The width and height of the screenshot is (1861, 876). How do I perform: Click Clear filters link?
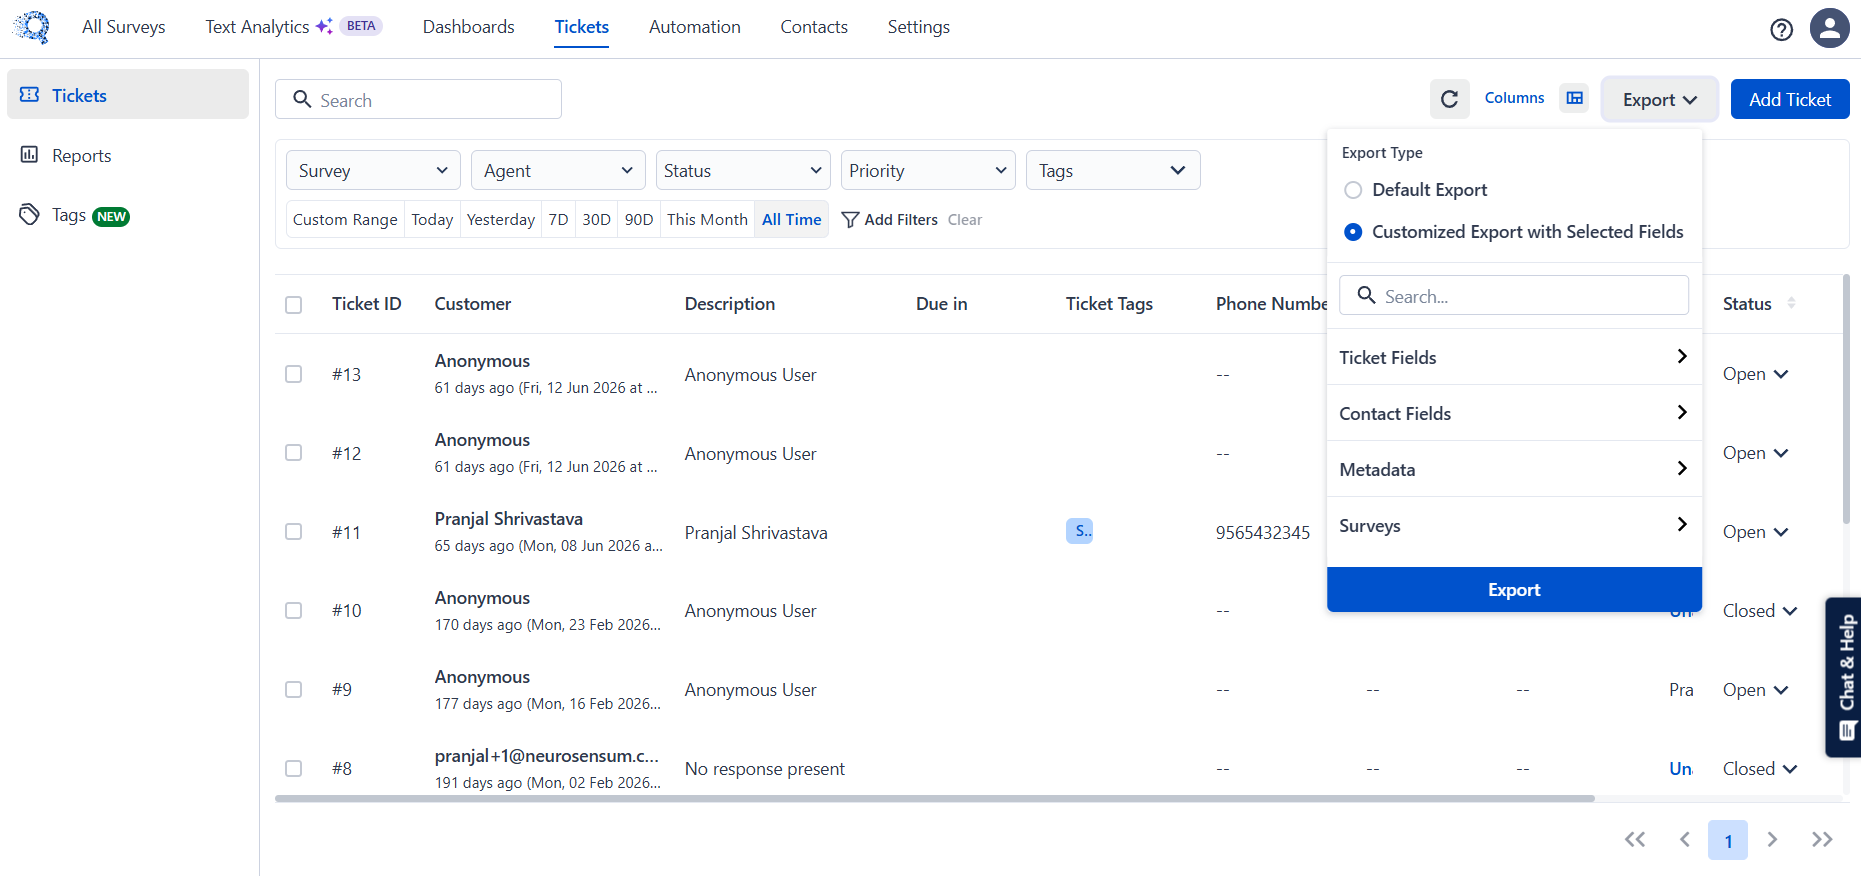pyautogui.click(x=965, y=220)
